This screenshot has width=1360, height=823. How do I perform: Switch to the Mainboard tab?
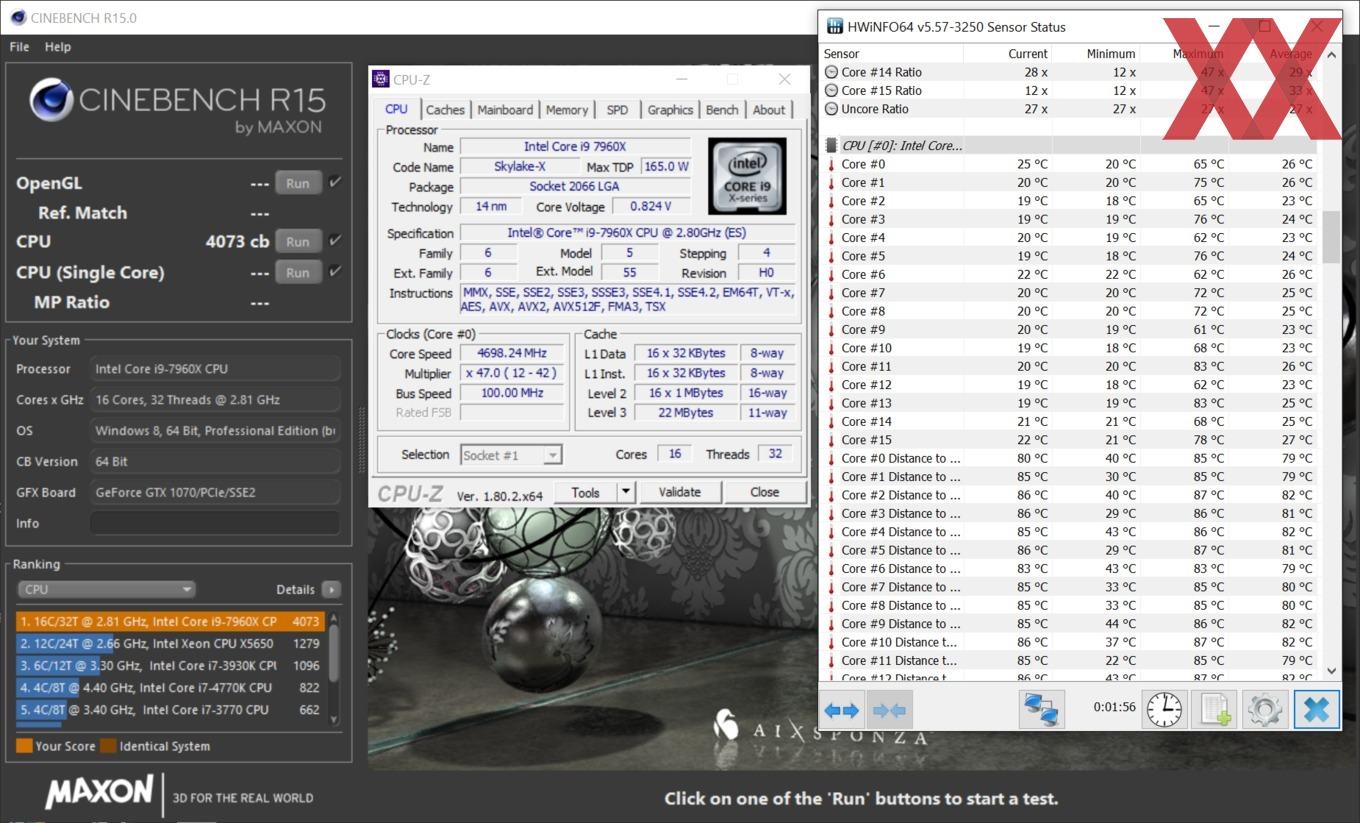coord(505,110)
